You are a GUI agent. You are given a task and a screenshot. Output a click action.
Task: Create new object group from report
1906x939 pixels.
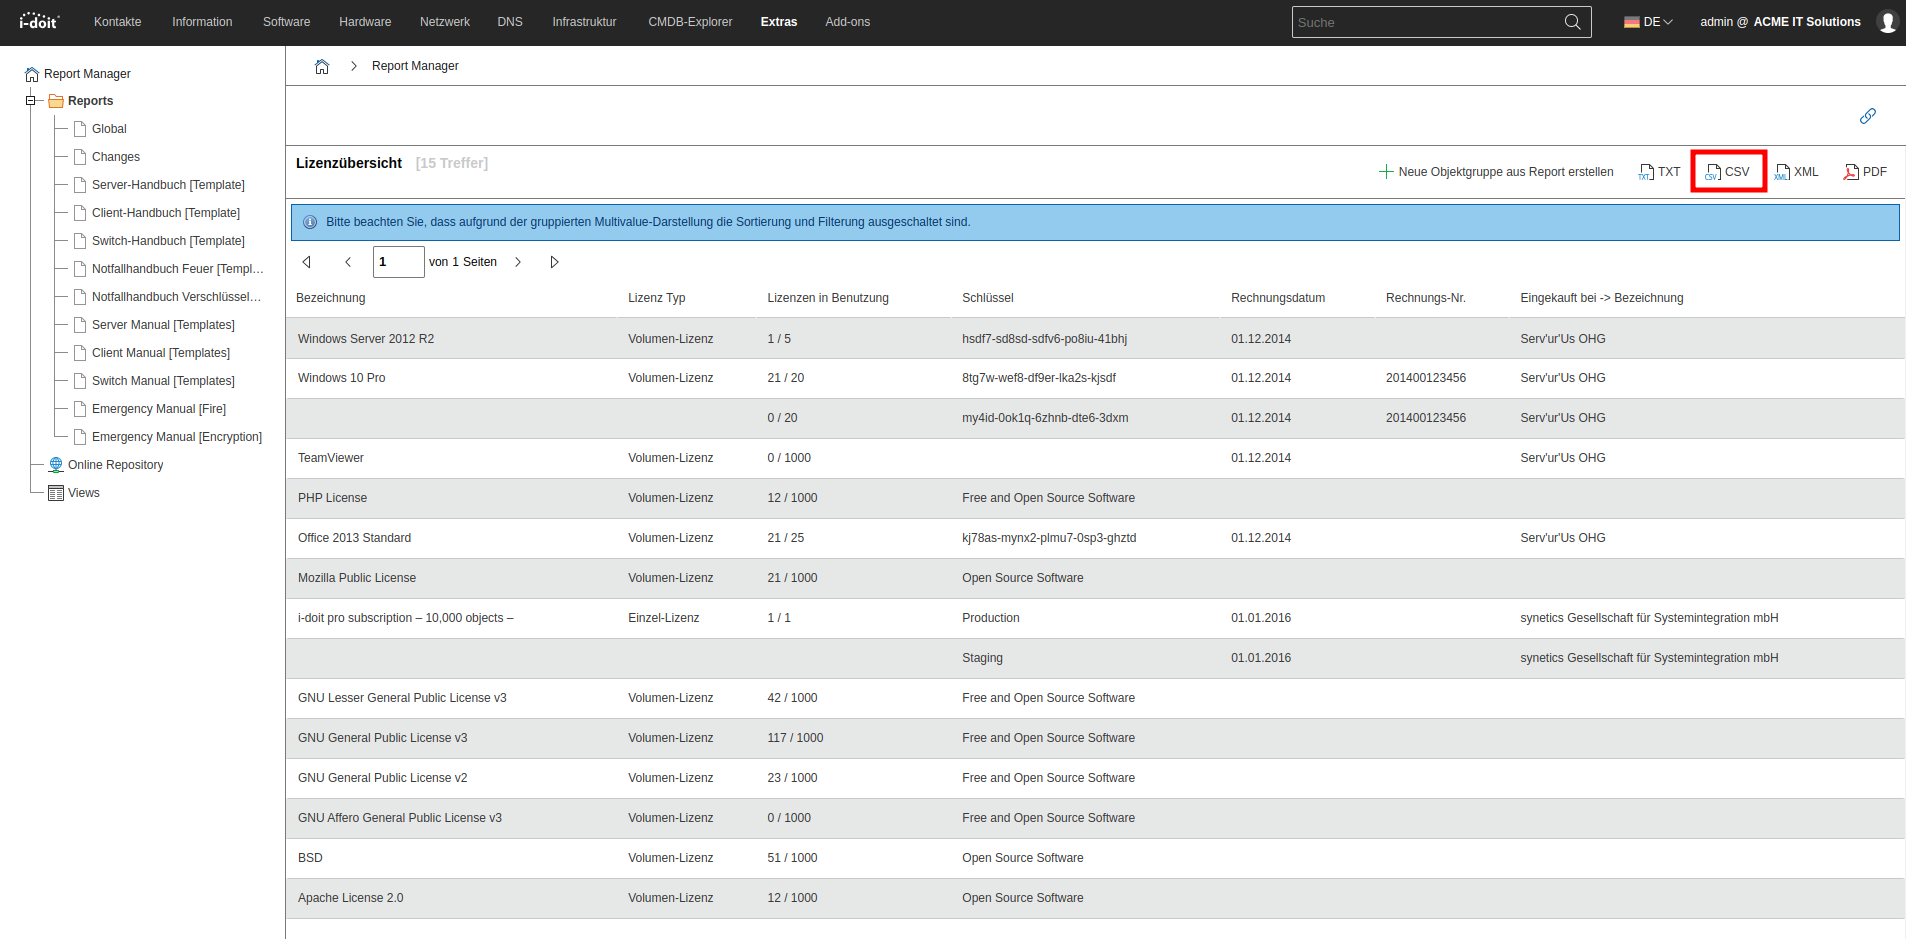pyautogui.click(x=1496, y=172)
